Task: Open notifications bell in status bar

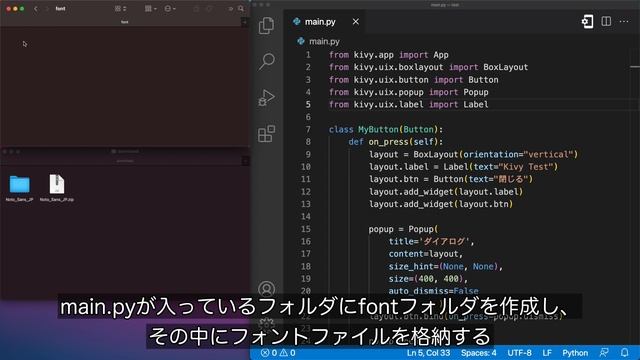Action: [624, 353]
